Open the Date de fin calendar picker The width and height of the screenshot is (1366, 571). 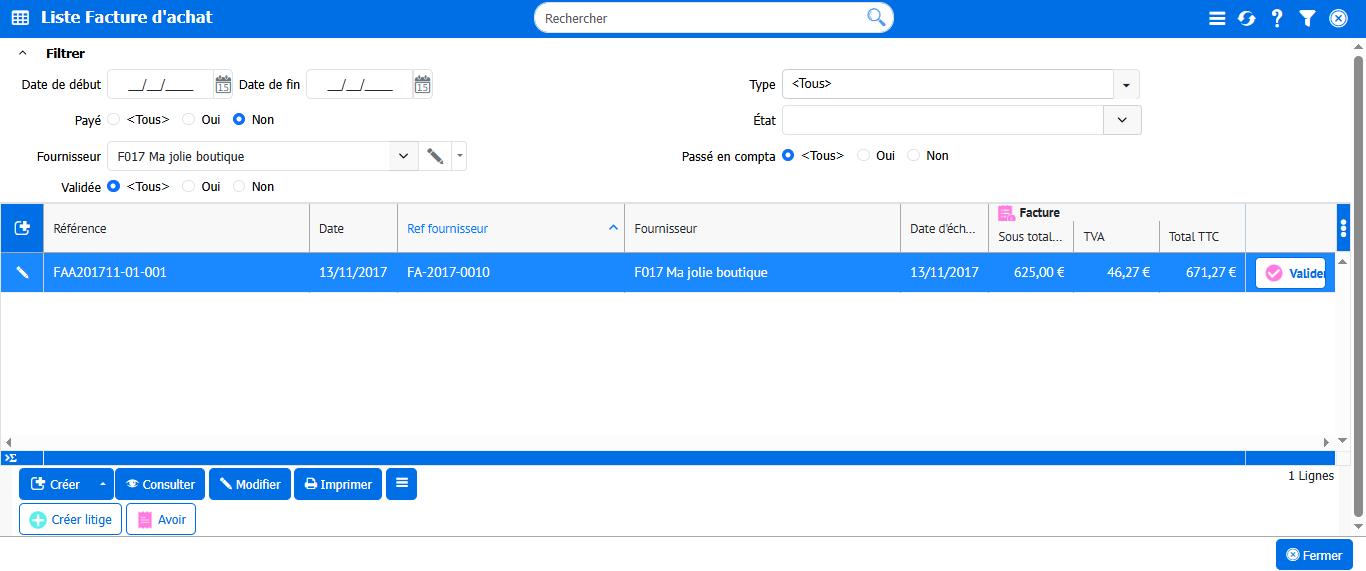click(x=422, y=85)
